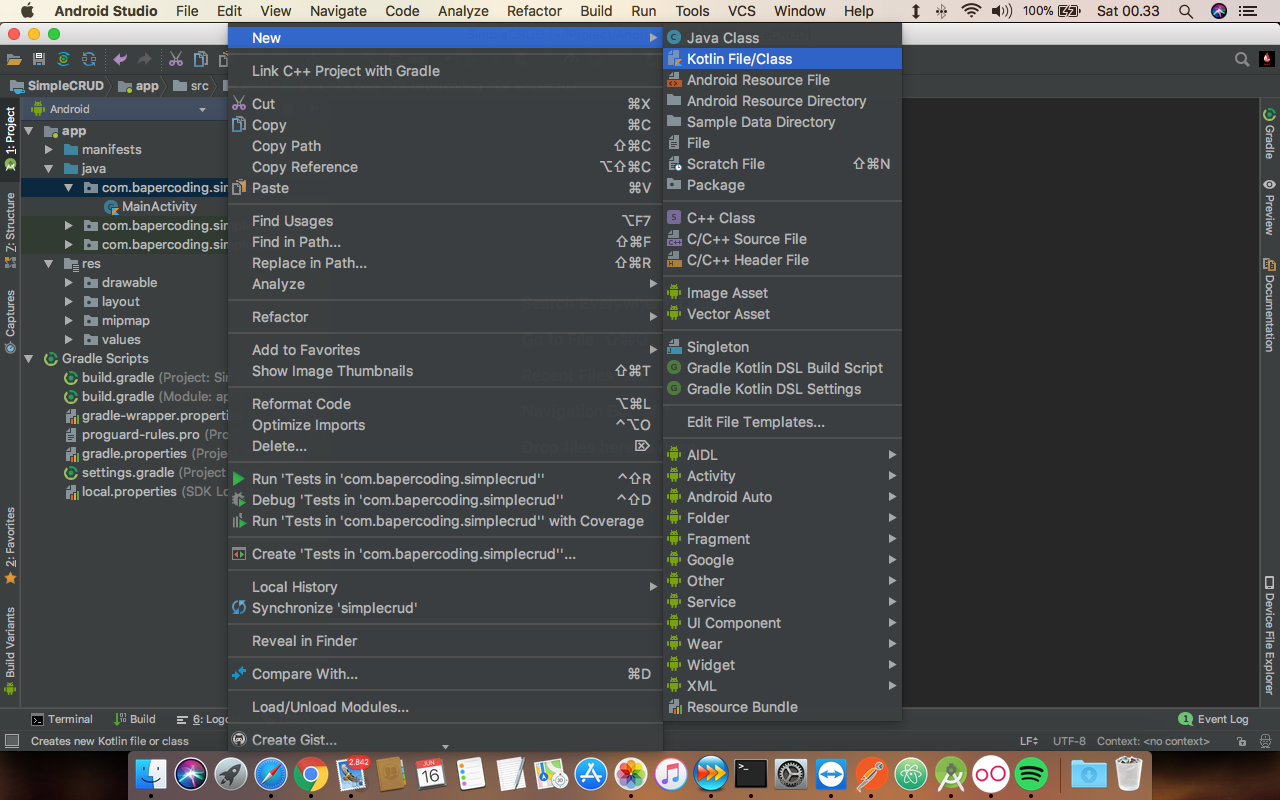Launch Terminal app from the Dock

[751, 773]
